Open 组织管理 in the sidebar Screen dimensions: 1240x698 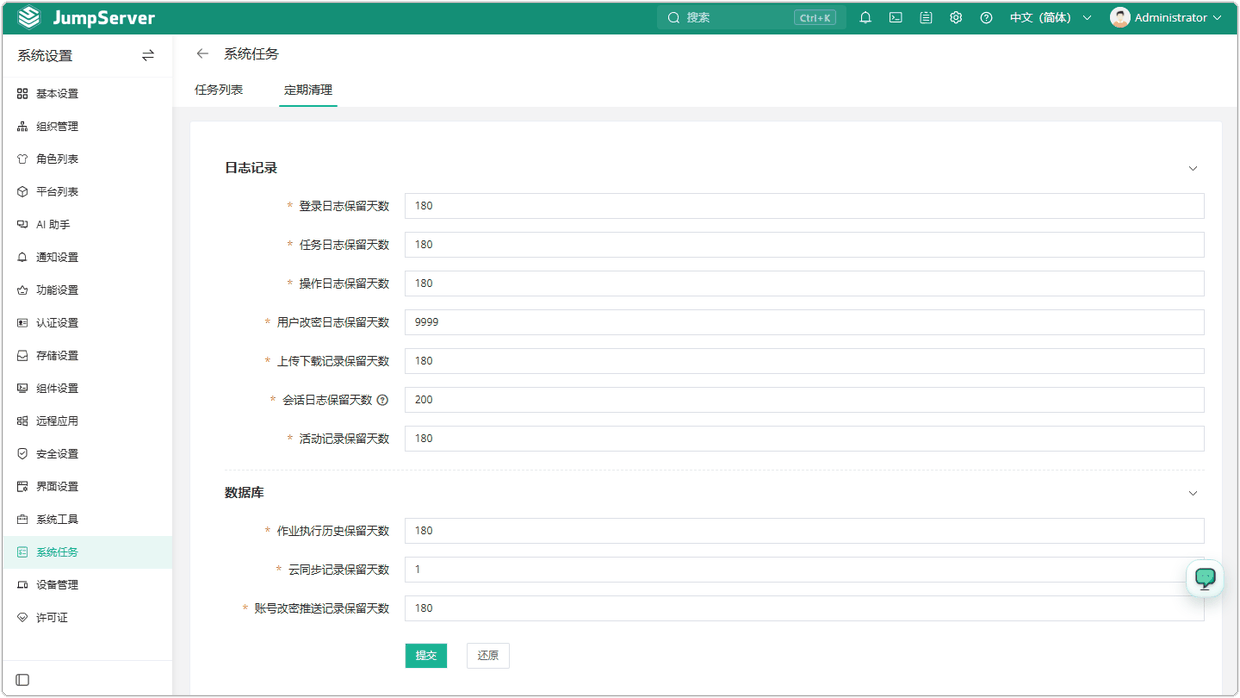86,127
